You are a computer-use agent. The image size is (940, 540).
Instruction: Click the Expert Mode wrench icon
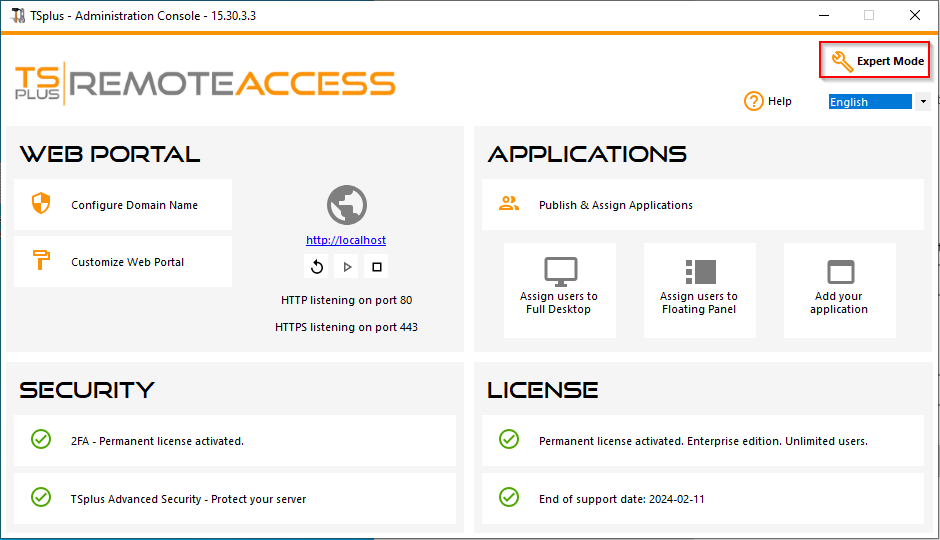coord(842,62)
